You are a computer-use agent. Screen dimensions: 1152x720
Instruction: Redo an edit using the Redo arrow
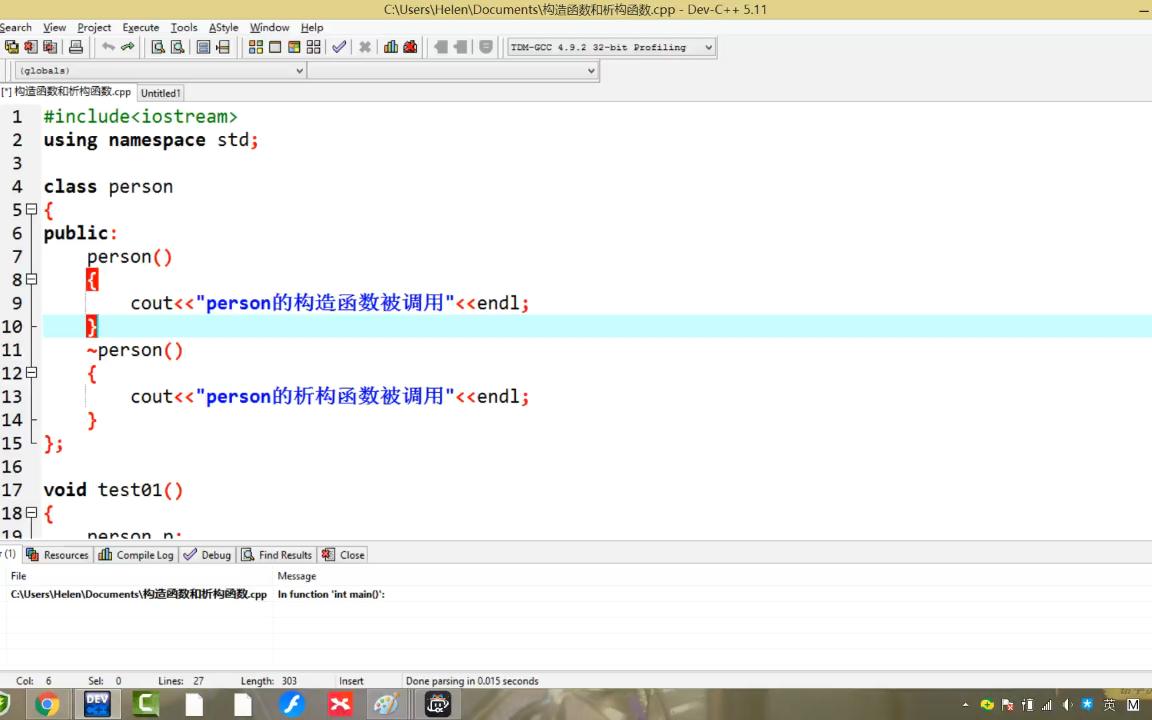coord(128,47)
